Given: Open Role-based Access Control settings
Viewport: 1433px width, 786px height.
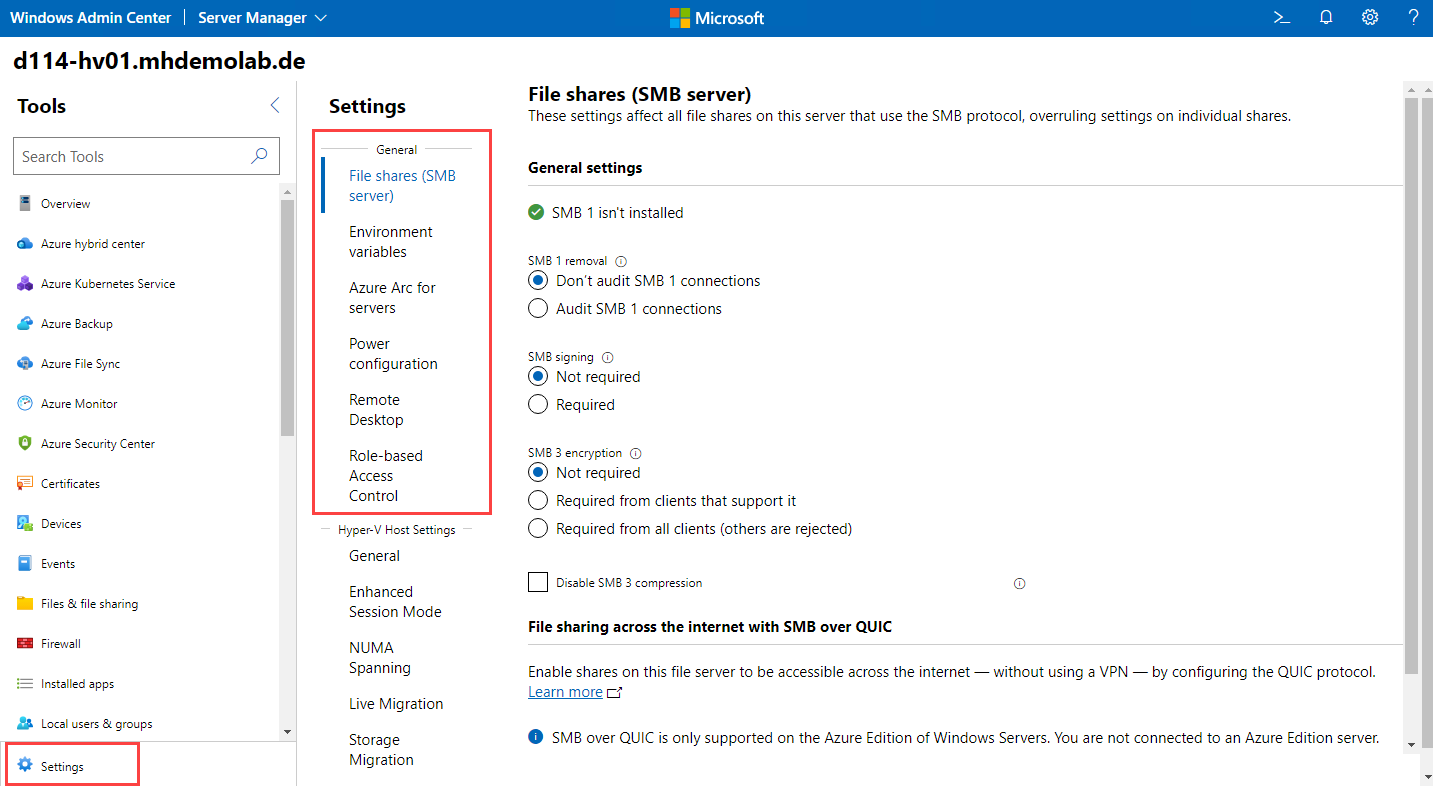Looking at the screenshot, I should tap(386, 476).
